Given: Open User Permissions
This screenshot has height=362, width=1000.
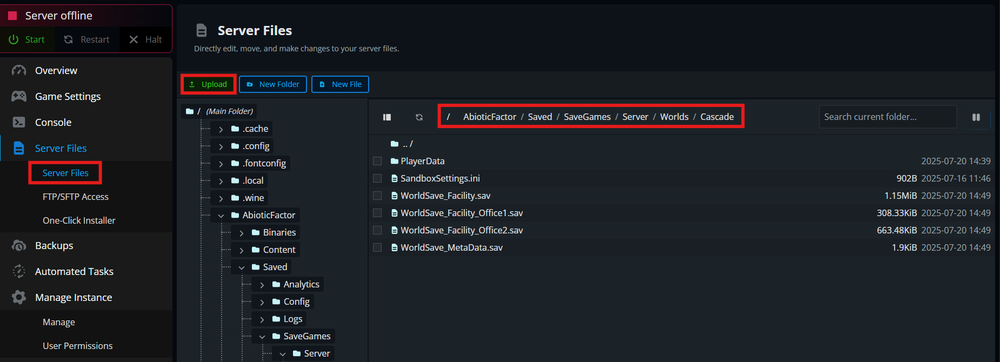Looking at the screenshot, I should [77, 346].
